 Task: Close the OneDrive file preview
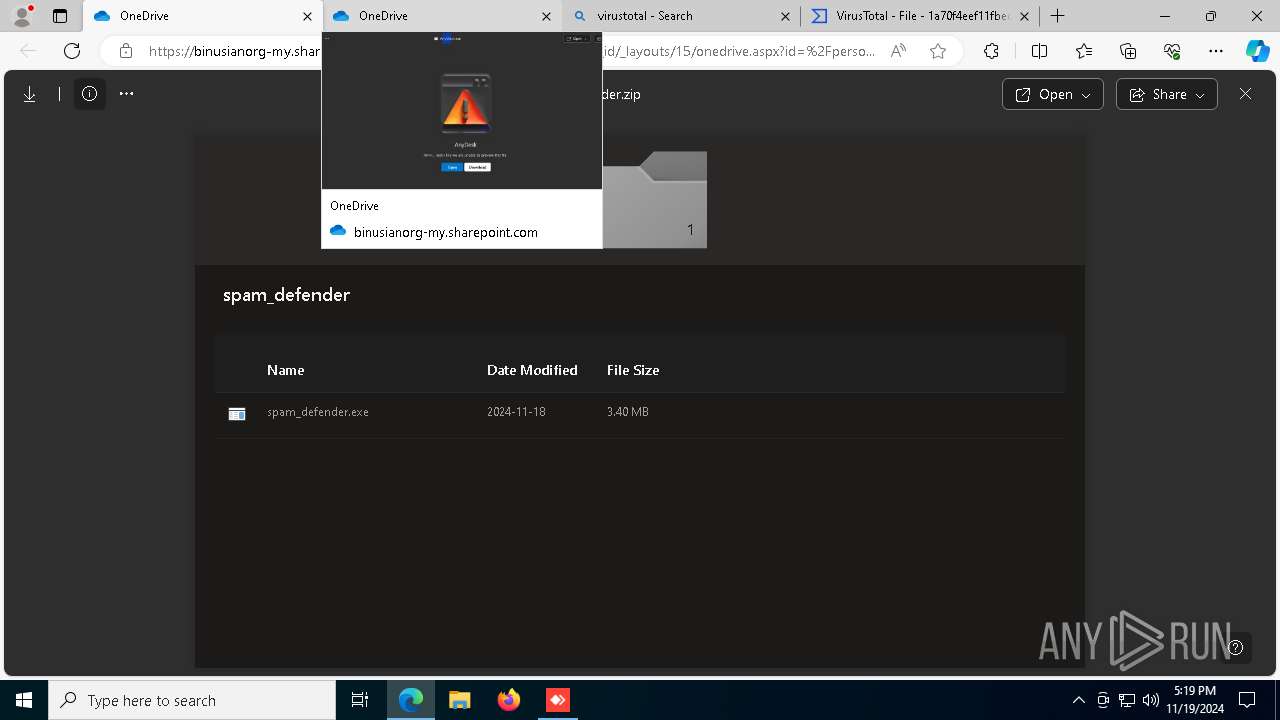1245,94
